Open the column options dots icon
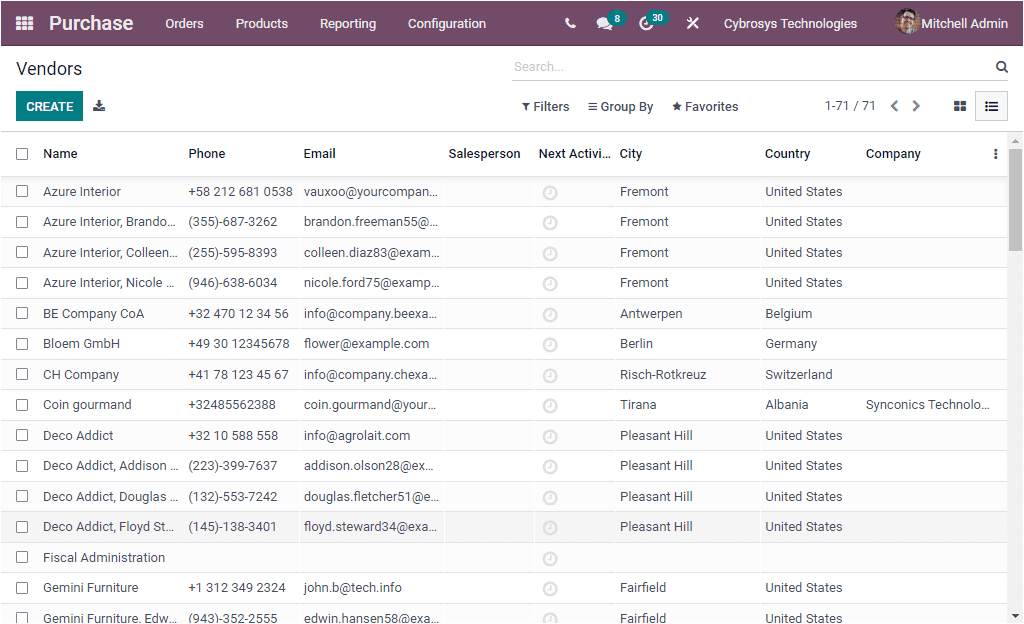 tap(995, 153)
